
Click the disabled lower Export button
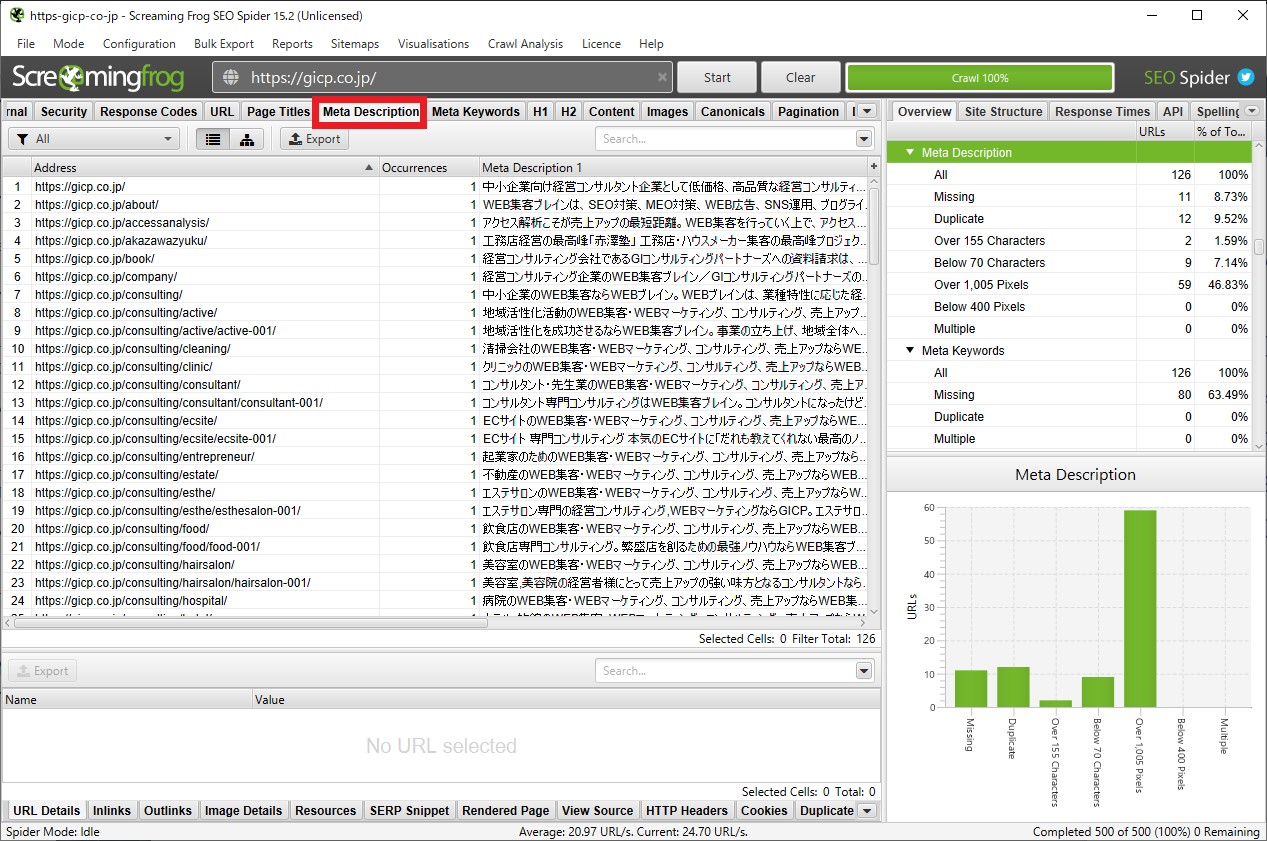(x=42, y=671)
